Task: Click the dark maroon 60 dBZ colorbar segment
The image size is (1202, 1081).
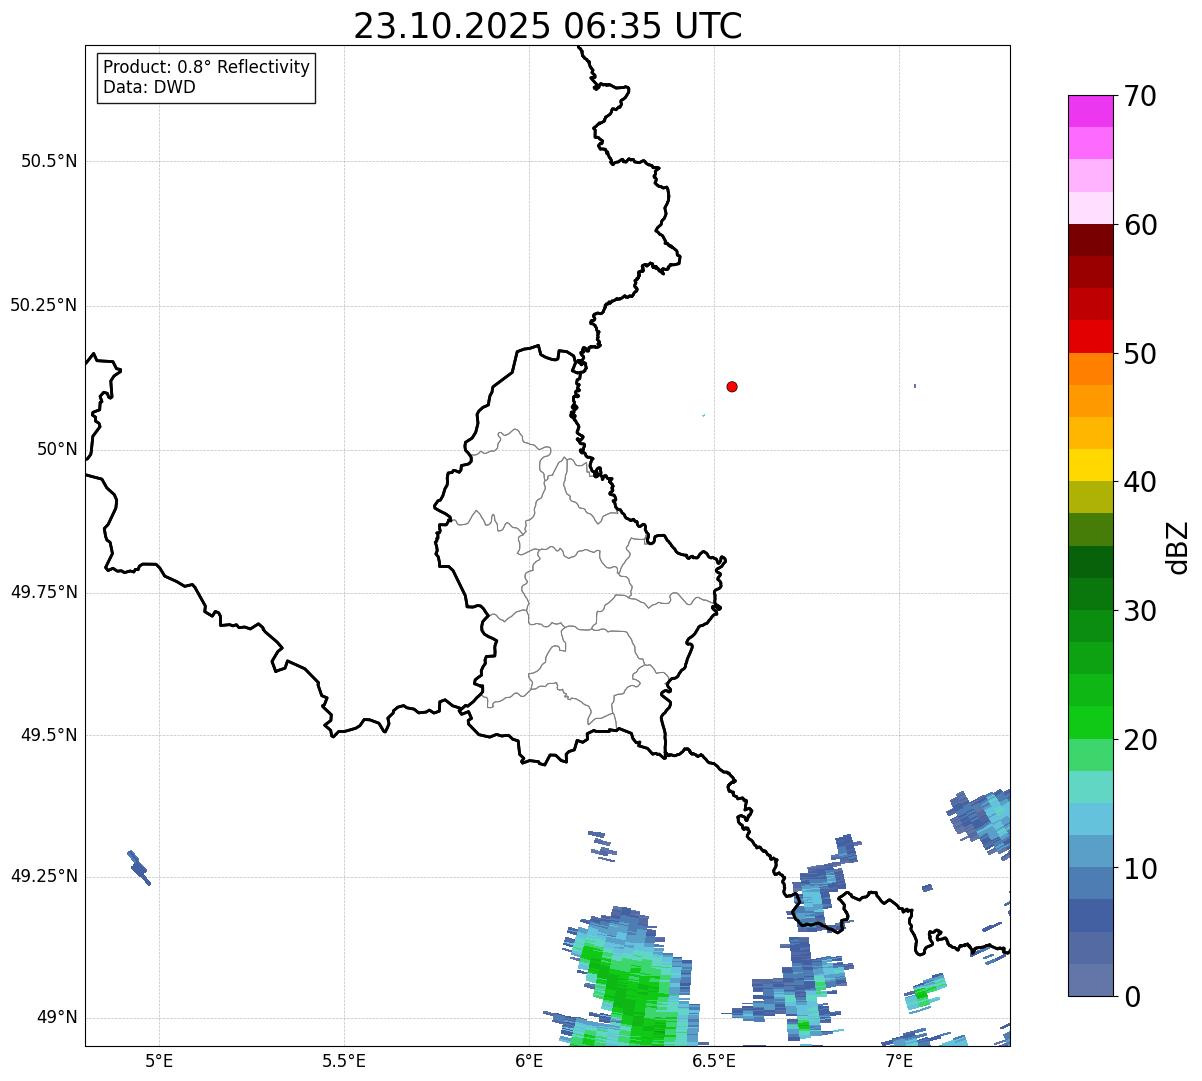Action: pyautogui.click(x=1090, y=240)
